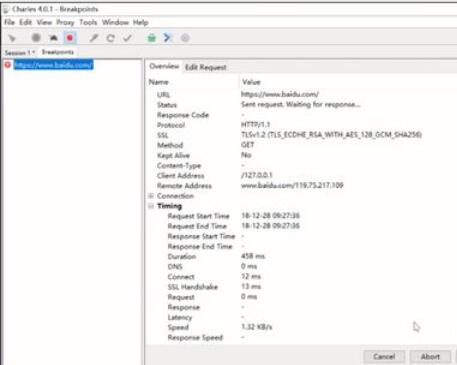Expand the Connection row

click(151, 196)
